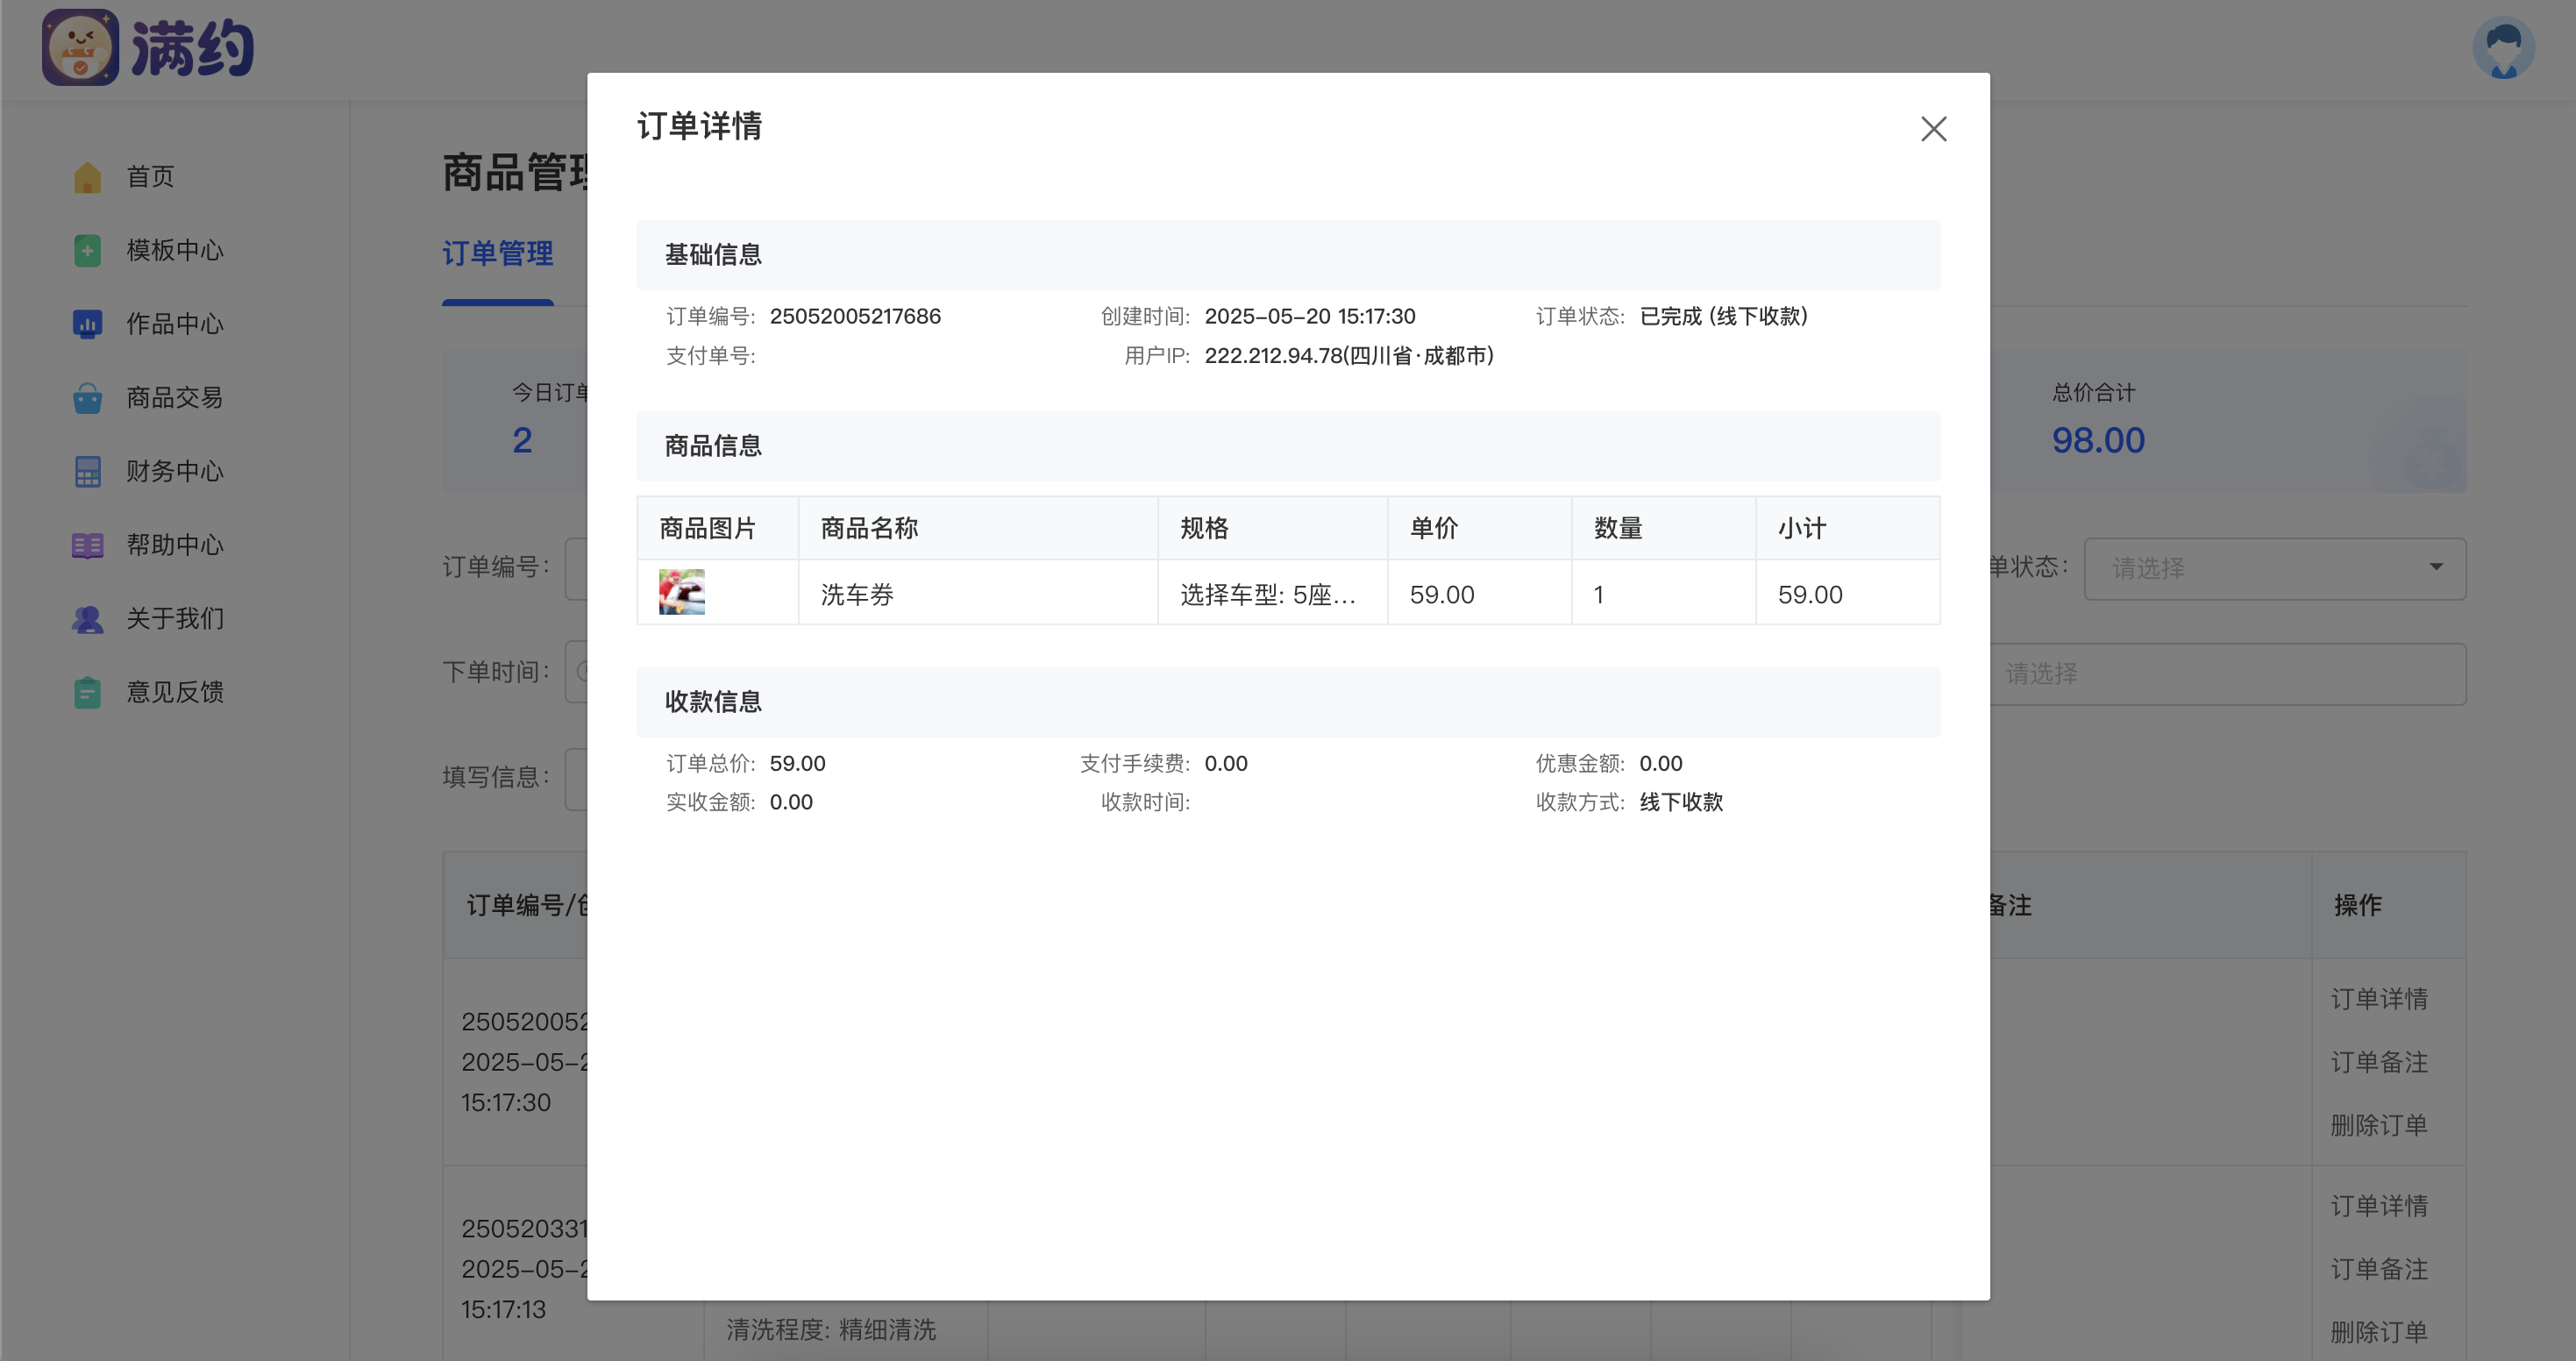Click the car wash product thumbnail
Screen dimensions: 2576x1361
[x=681, y=592]
